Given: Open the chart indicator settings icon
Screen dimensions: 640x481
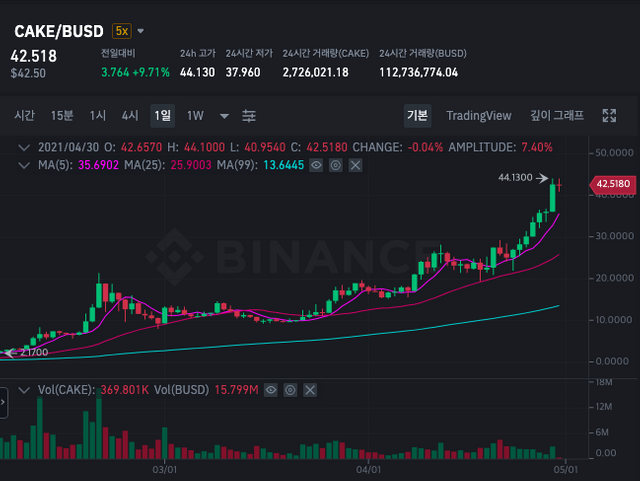Looking at the screenshot, I should tap(250, 116).
